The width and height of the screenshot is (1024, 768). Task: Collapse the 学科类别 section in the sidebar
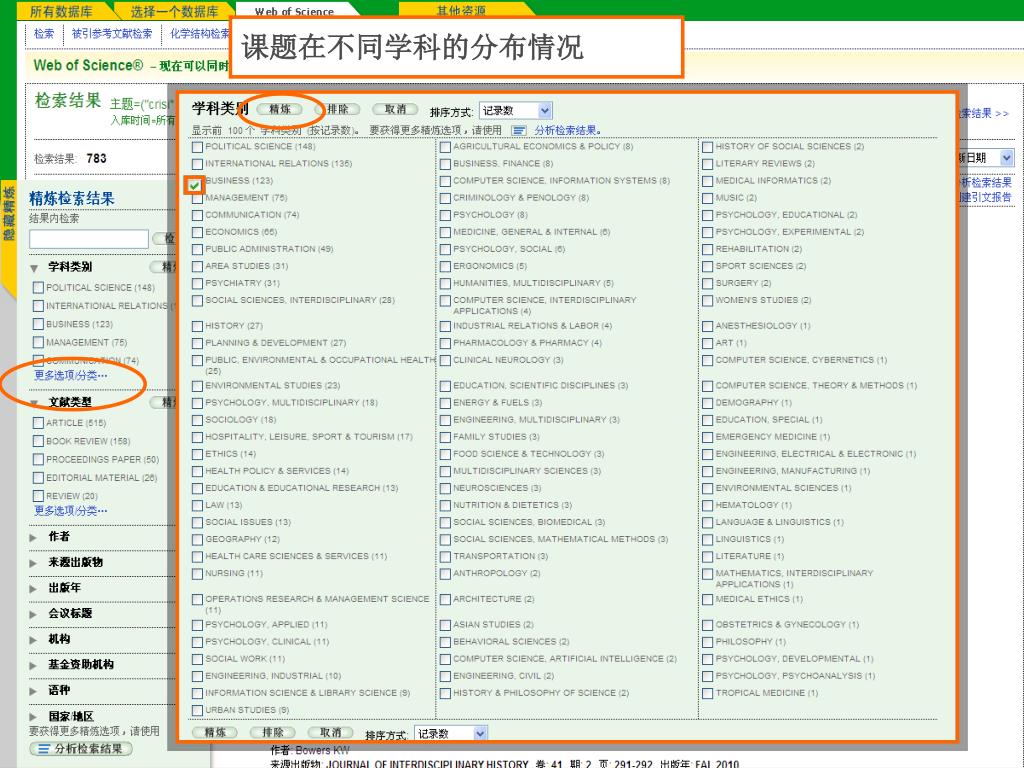tap(33, 268)
